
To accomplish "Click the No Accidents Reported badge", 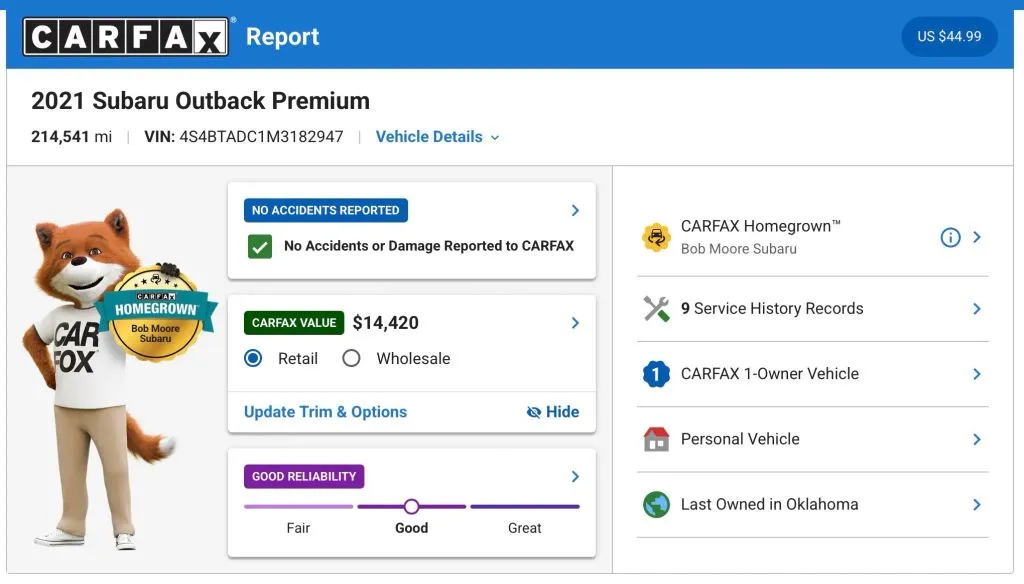I will [x=326, y=210].
